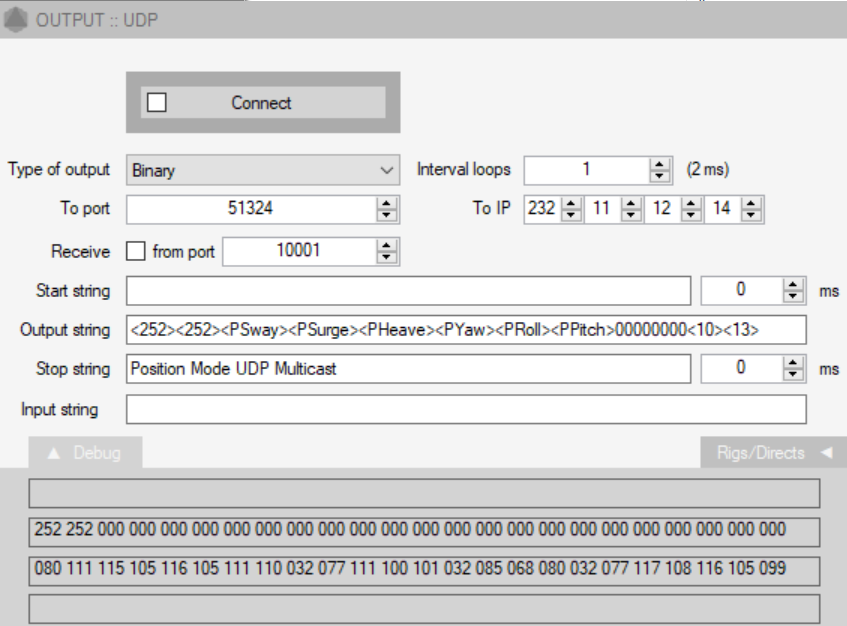Click the Output string field

pos(465,330)
